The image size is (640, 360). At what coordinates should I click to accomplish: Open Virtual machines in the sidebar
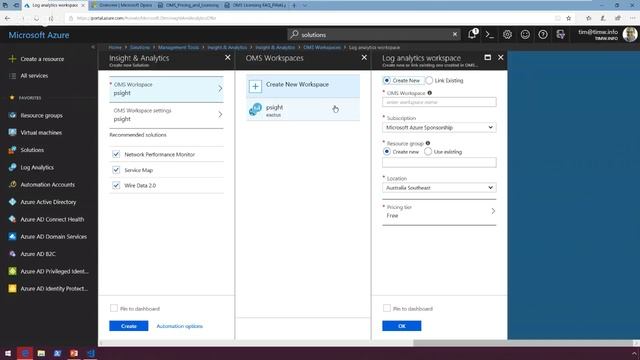click(41, 133)
